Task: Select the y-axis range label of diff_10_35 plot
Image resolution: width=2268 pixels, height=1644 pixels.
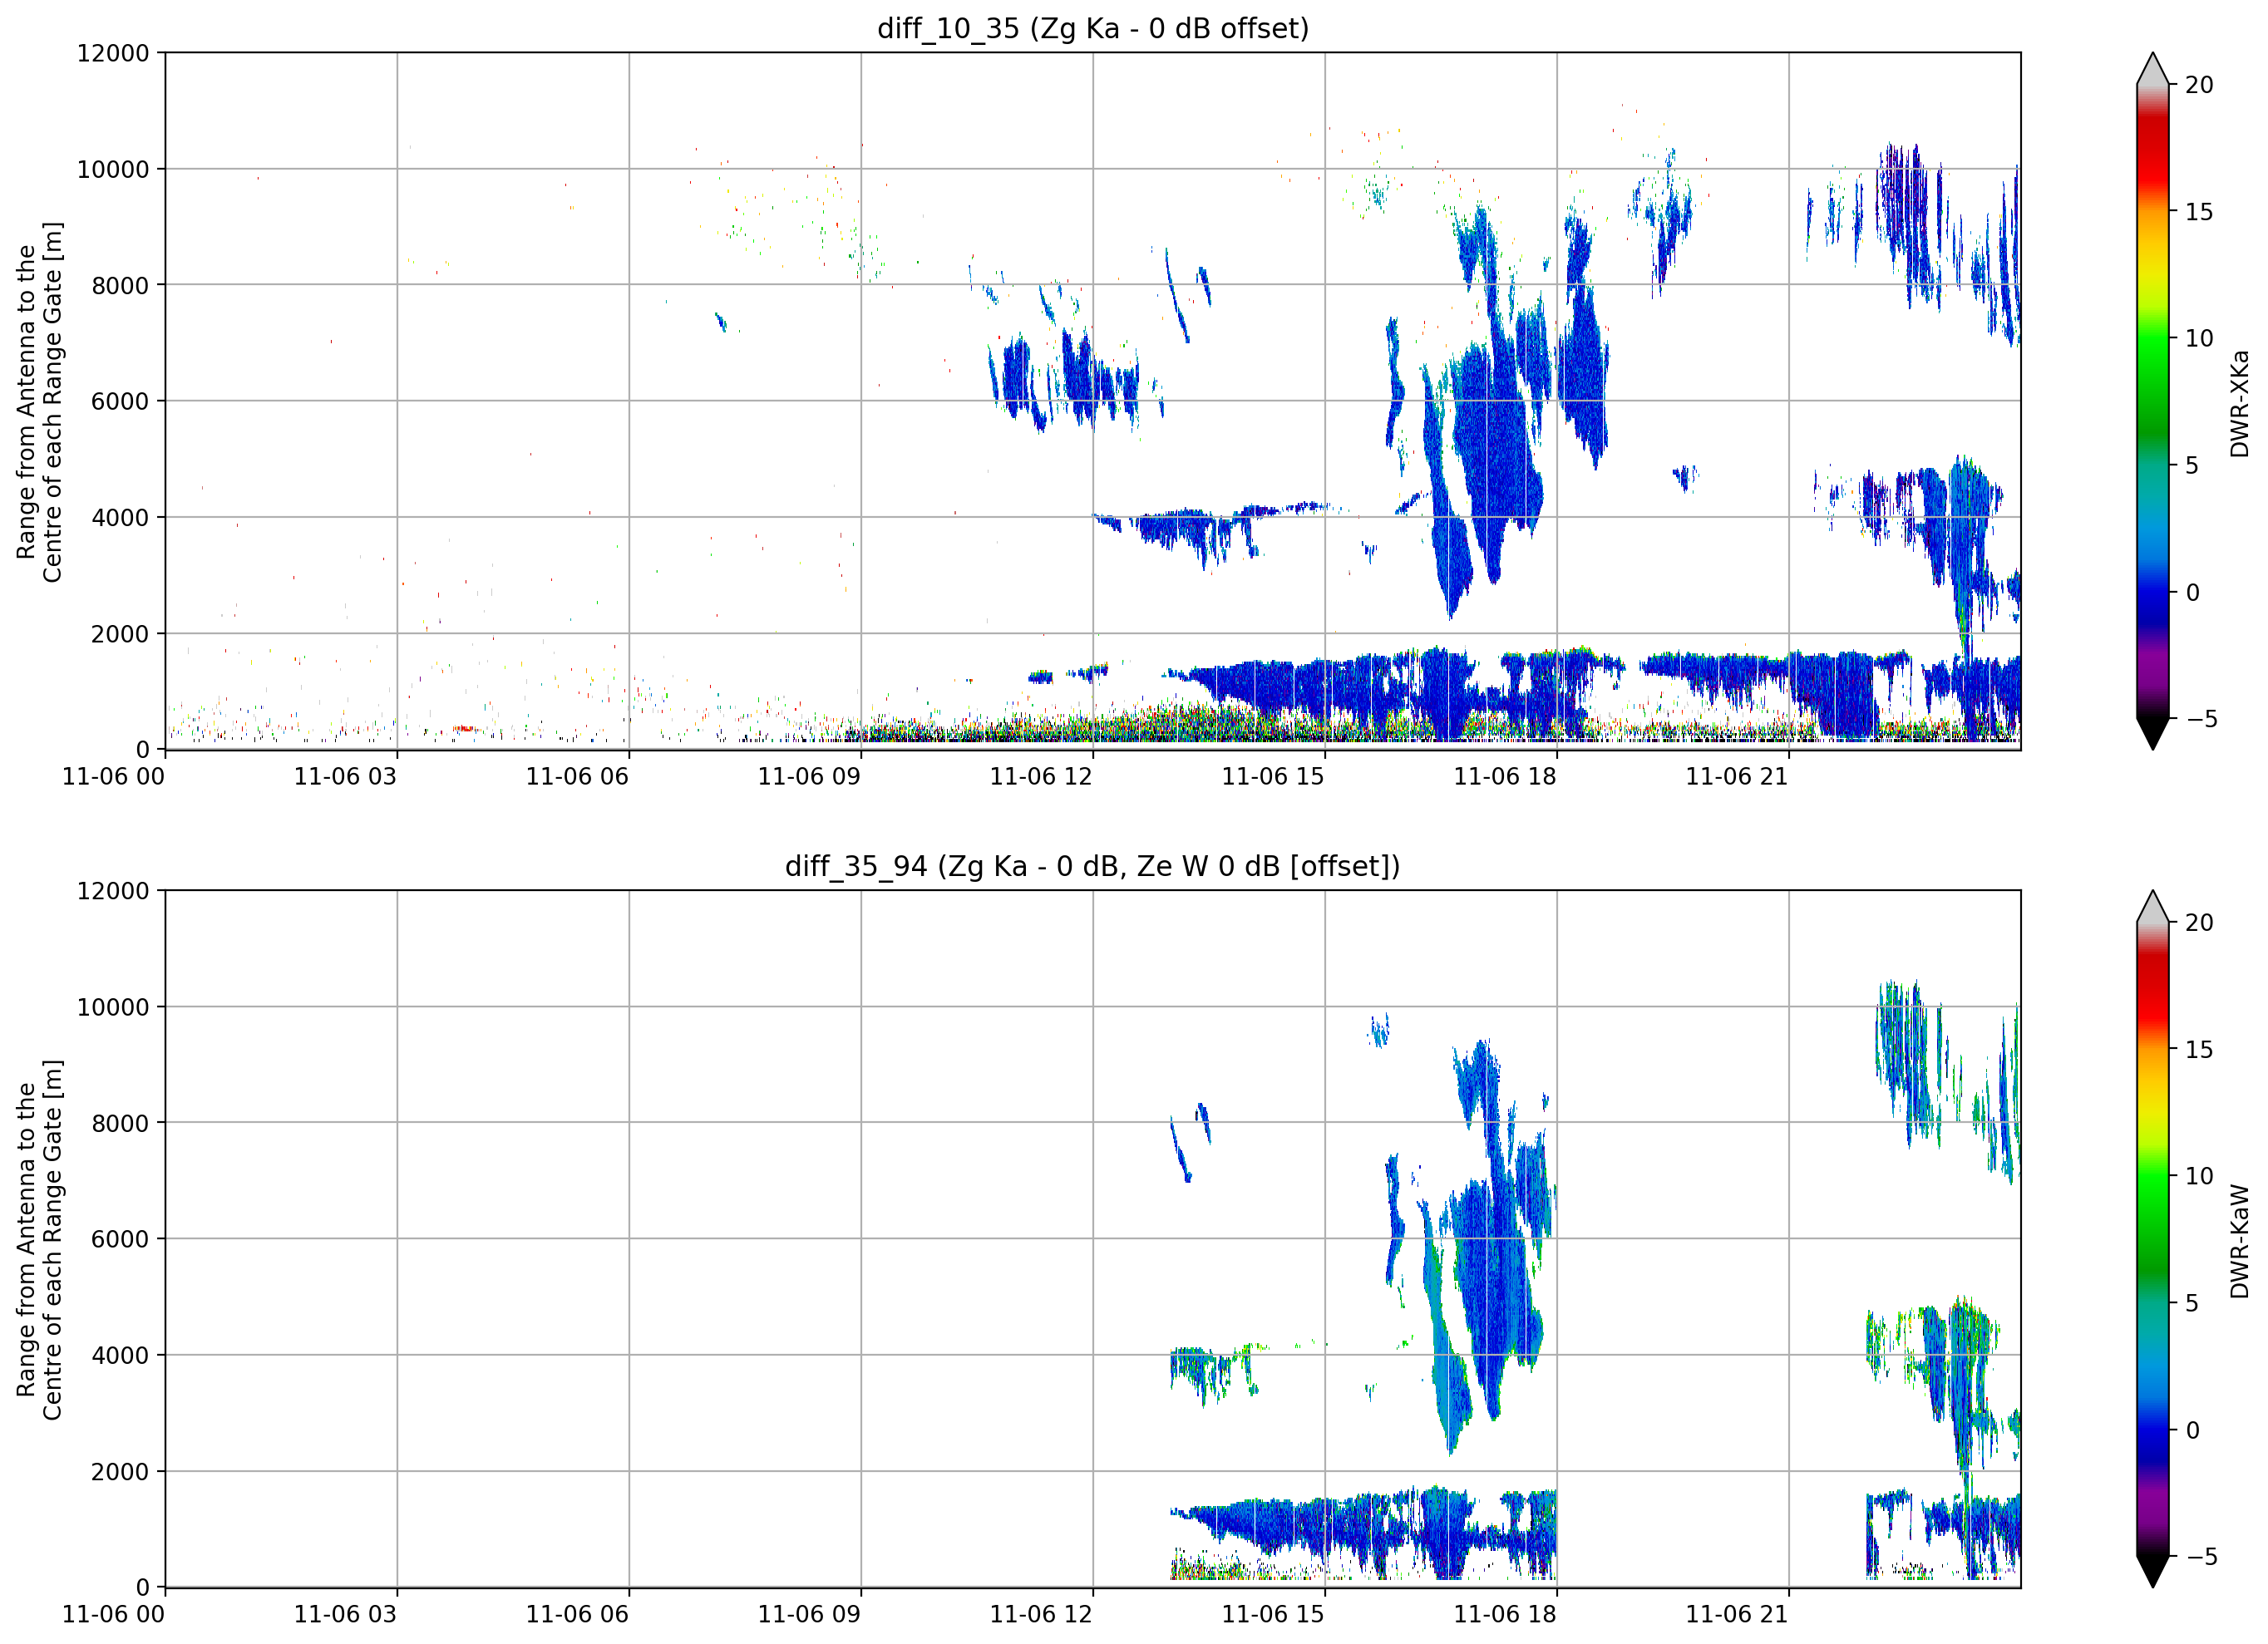Action: (x=39, y=402)
